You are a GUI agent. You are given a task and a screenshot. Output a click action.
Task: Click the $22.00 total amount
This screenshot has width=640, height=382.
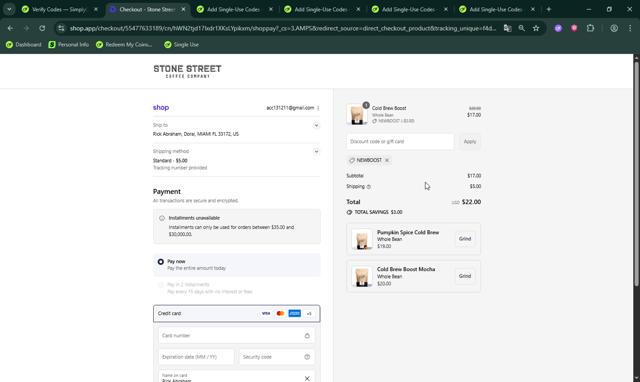(x=471, y=202)
